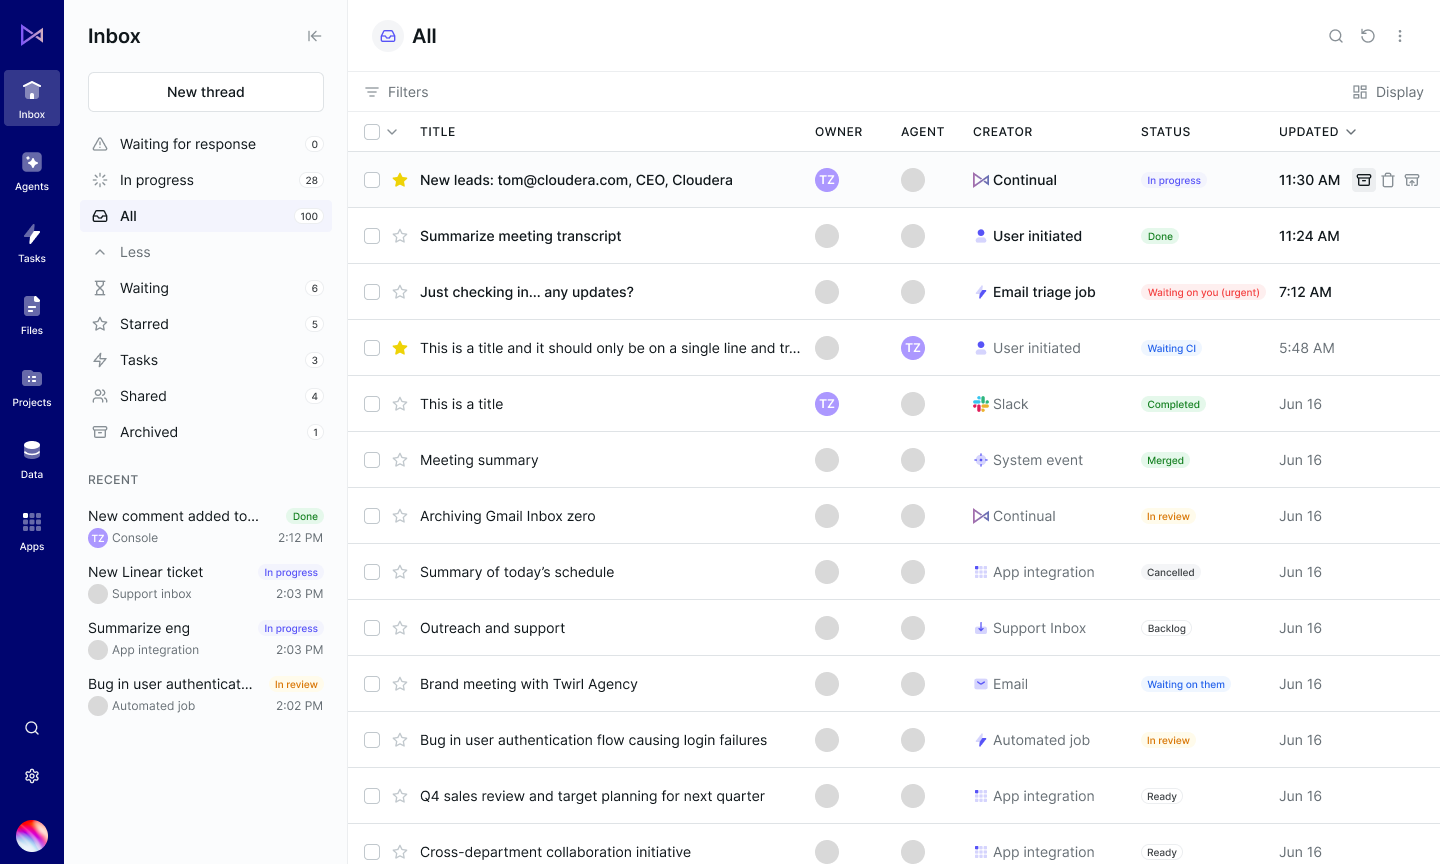This screenshot has height=864, width=1440.
Task: Open the Agents section in sidebar
Action: coord(32,170)
